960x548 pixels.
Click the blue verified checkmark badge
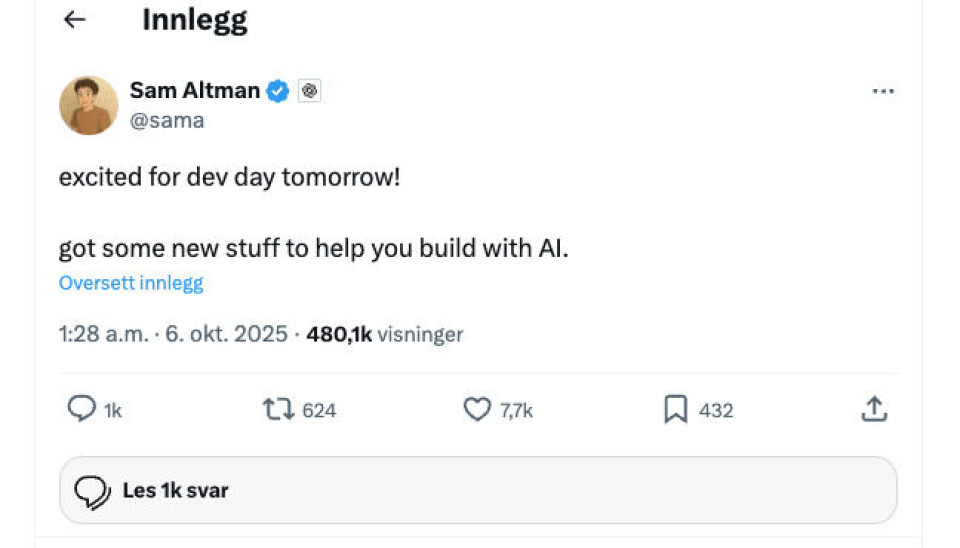point(278,91)
